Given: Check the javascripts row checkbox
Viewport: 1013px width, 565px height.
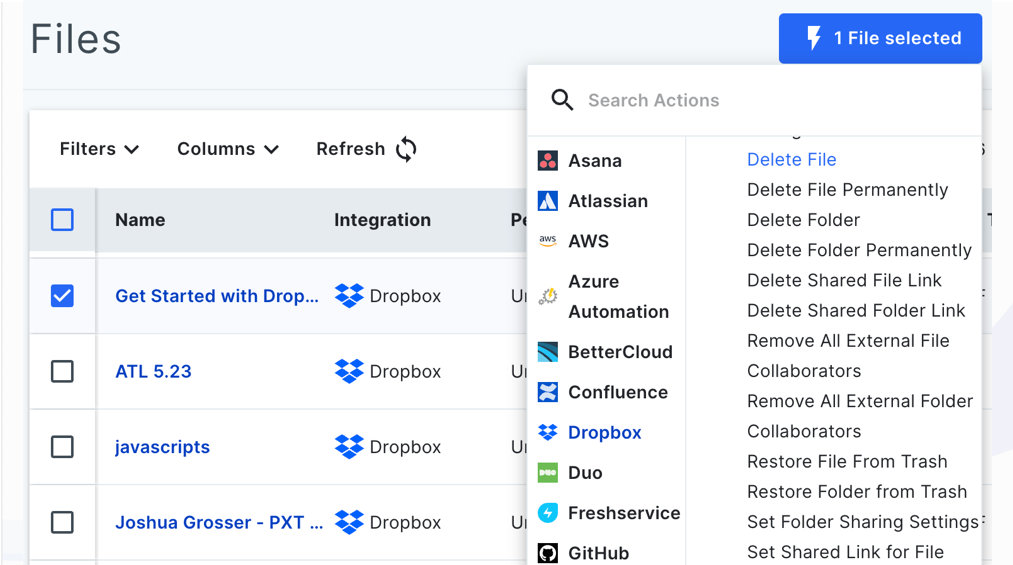Looking at the screenshot, I should click(62, 447).
